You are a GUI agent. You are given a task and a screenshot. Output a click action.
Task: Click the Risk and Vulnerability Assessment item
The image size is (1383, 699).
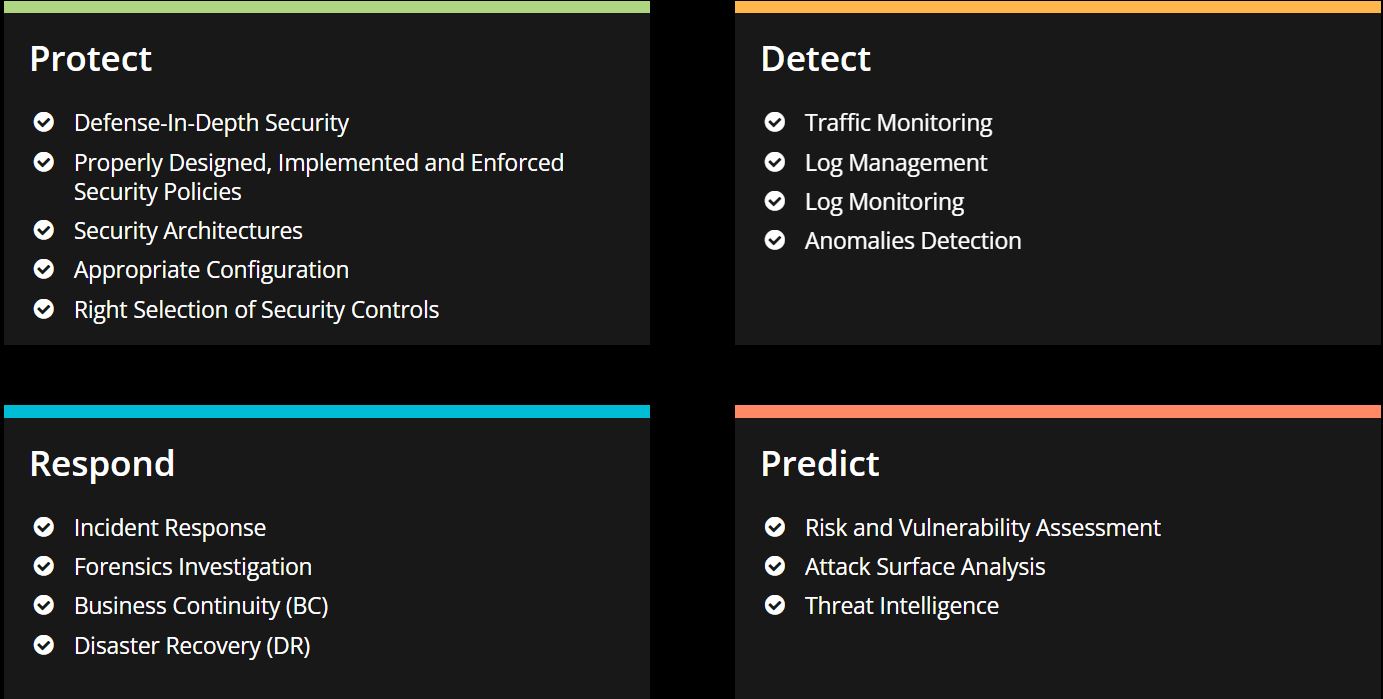coord(983,528)
